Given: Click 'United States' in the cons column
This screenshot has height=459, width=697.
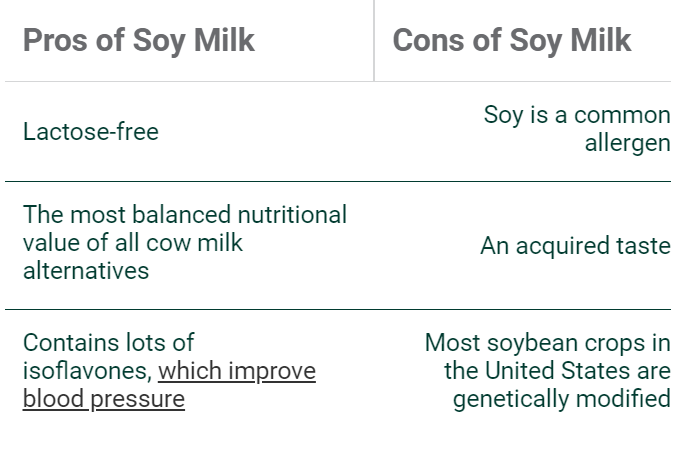Looking at the screenshot, I should point(557,371).
